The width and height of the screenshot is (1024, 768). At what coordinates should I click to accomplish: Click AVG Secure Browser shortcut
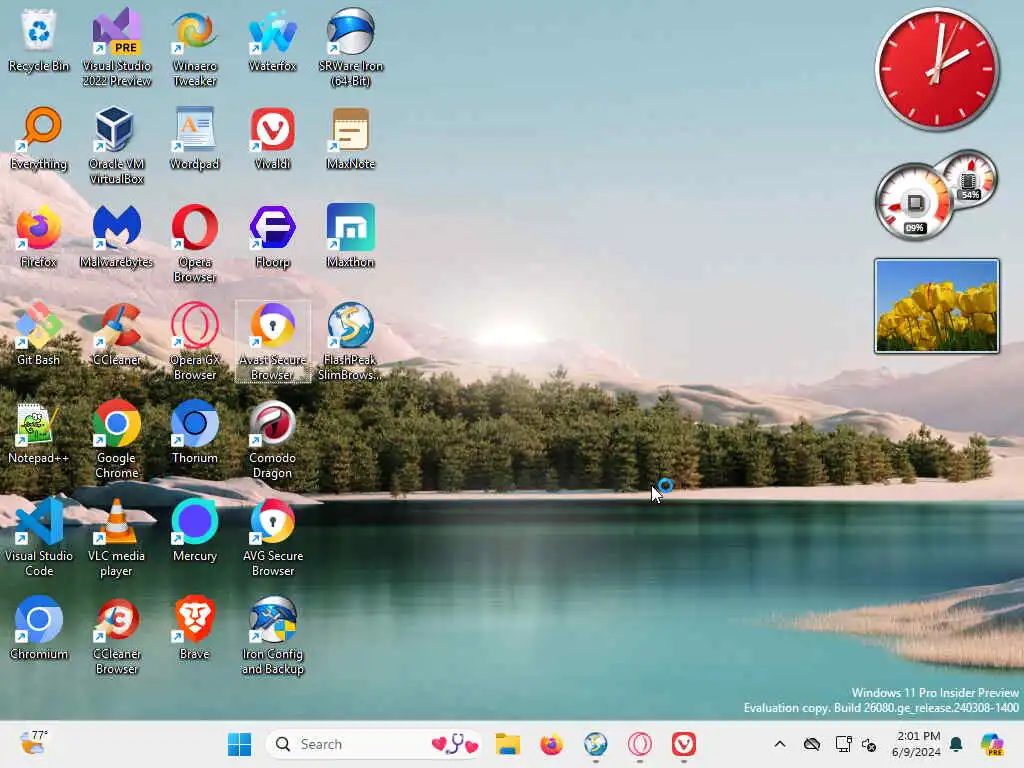tap(272, 537)
